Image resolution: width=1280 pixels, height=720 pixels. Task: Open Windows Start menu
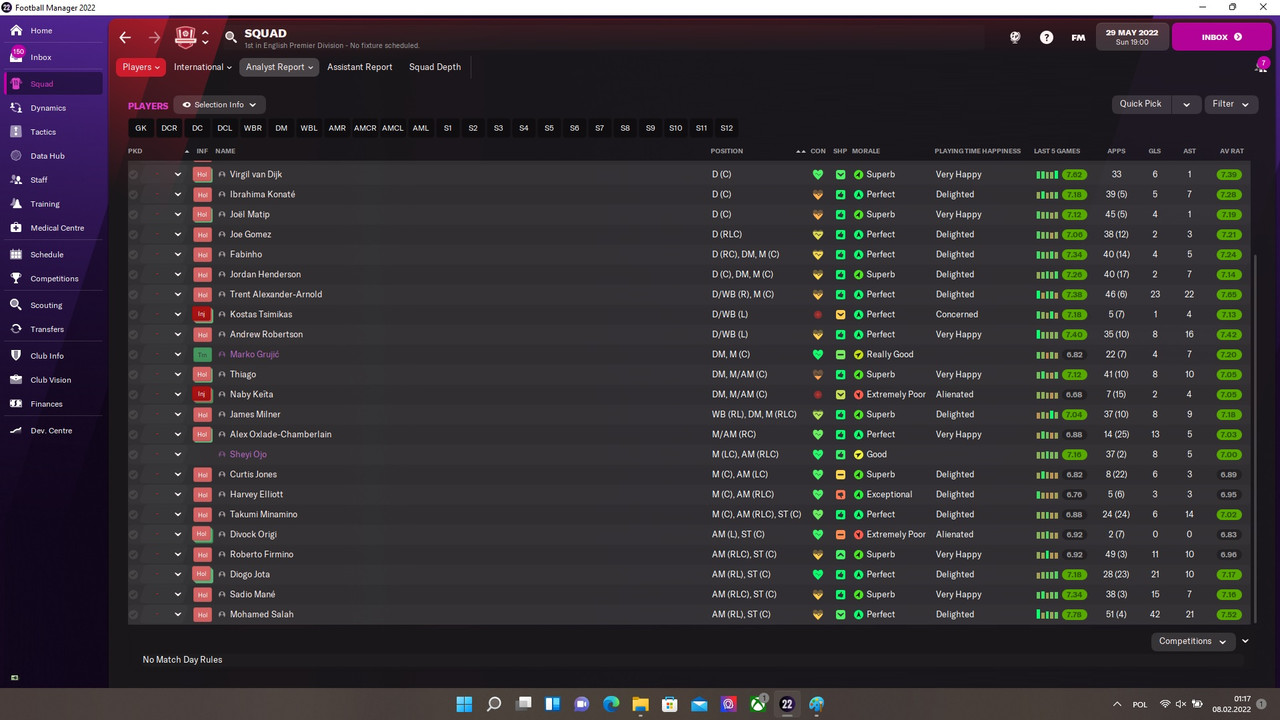465,704
